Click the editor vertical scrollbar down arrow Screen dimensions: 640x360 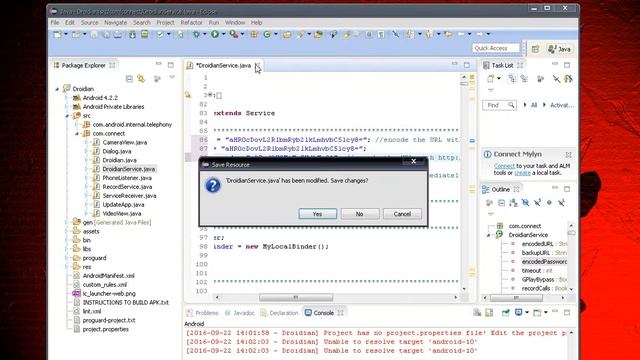464,289
